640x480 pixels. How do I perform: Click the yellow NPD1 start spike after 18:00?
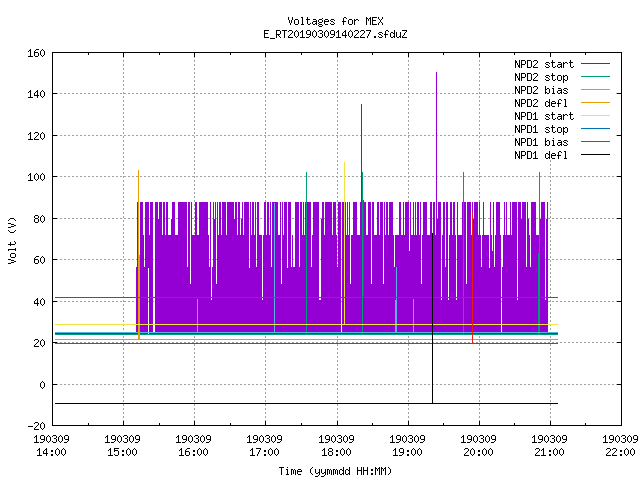[344, 243]
